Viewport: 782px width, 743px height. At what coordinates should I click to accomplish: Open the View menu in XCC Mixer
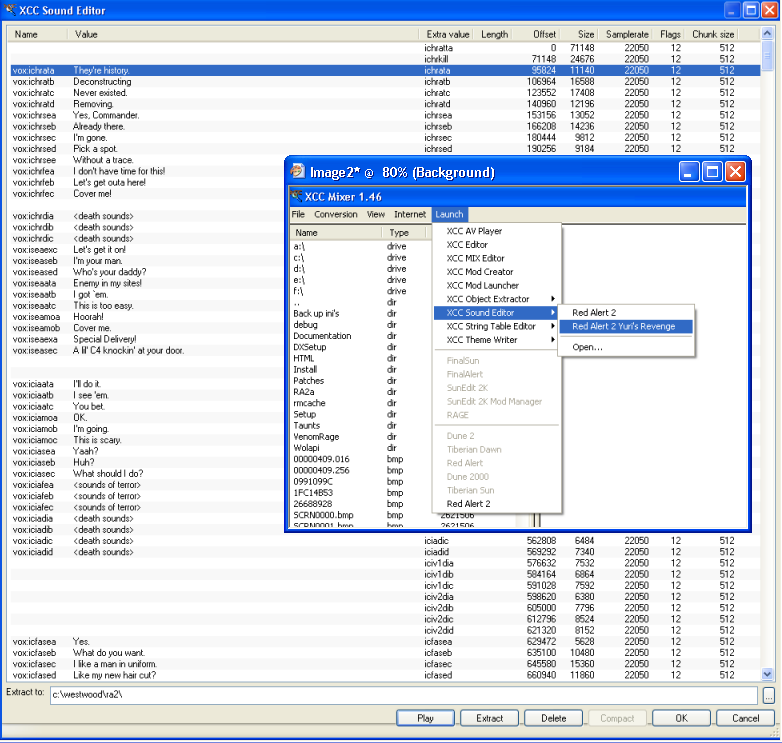376,214
